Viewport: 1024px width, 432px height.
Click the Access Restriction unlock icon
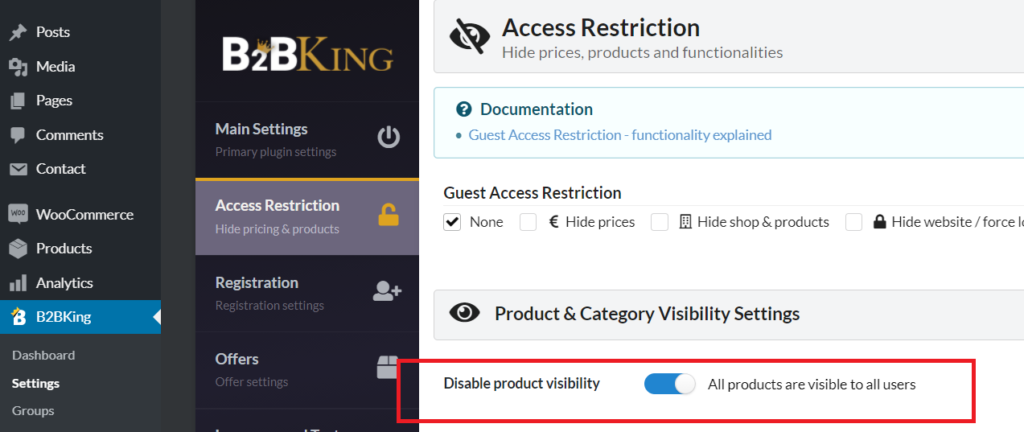[x=389, y=215]
